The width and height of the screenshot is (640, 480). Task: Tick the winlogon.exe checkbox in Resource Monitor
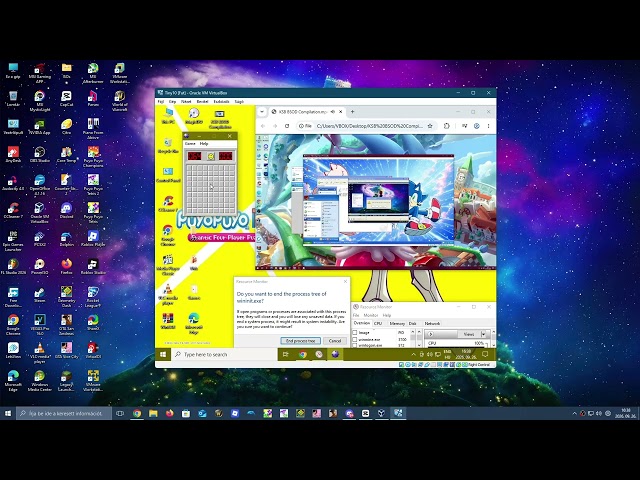coord(355,345)
